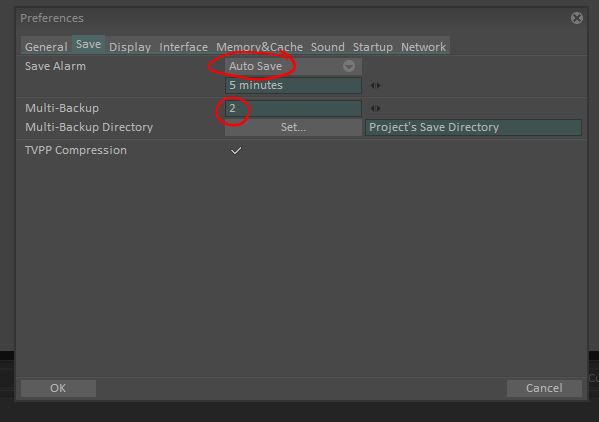Click the Set... button for backup directory
Screen dimensions: 599x422
point(293,127)
